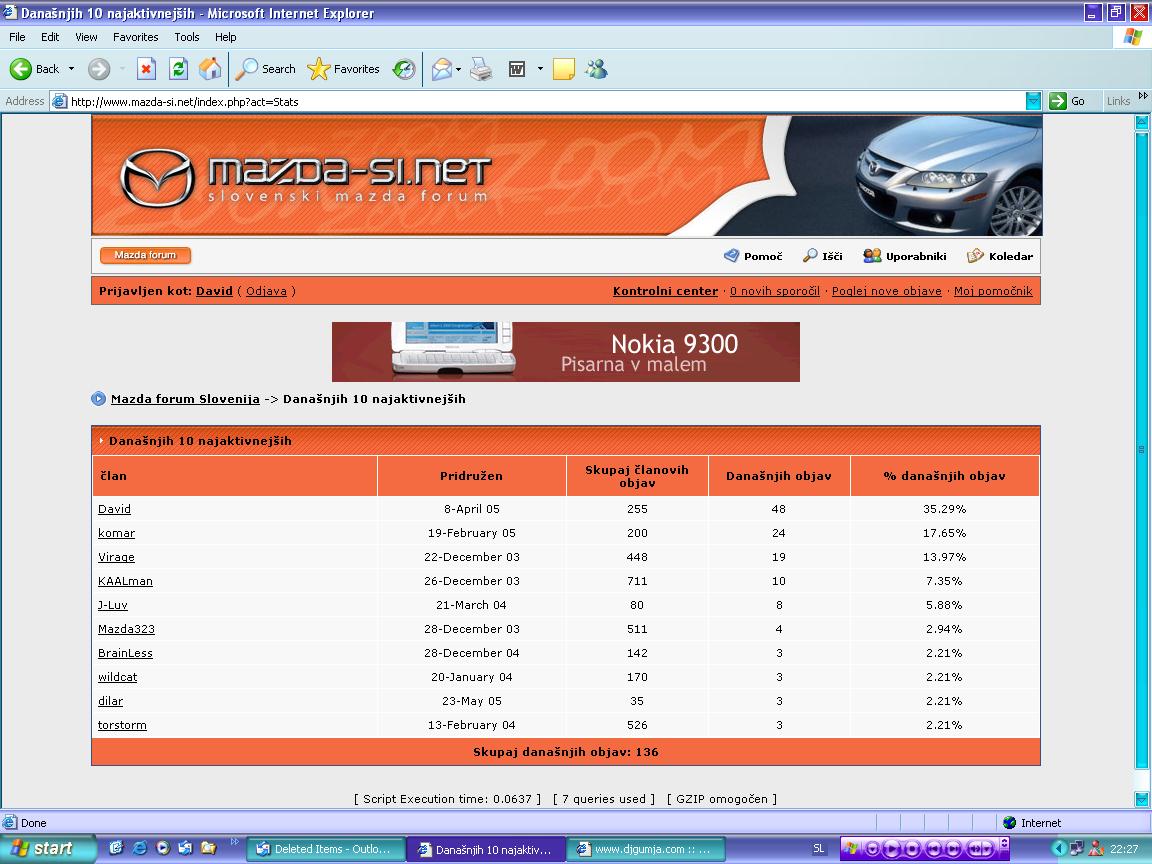Image resolution: width=1152 pixels, height=864 pixels.
Task: Click the Uporabniki members link
Action: (904, 256)
